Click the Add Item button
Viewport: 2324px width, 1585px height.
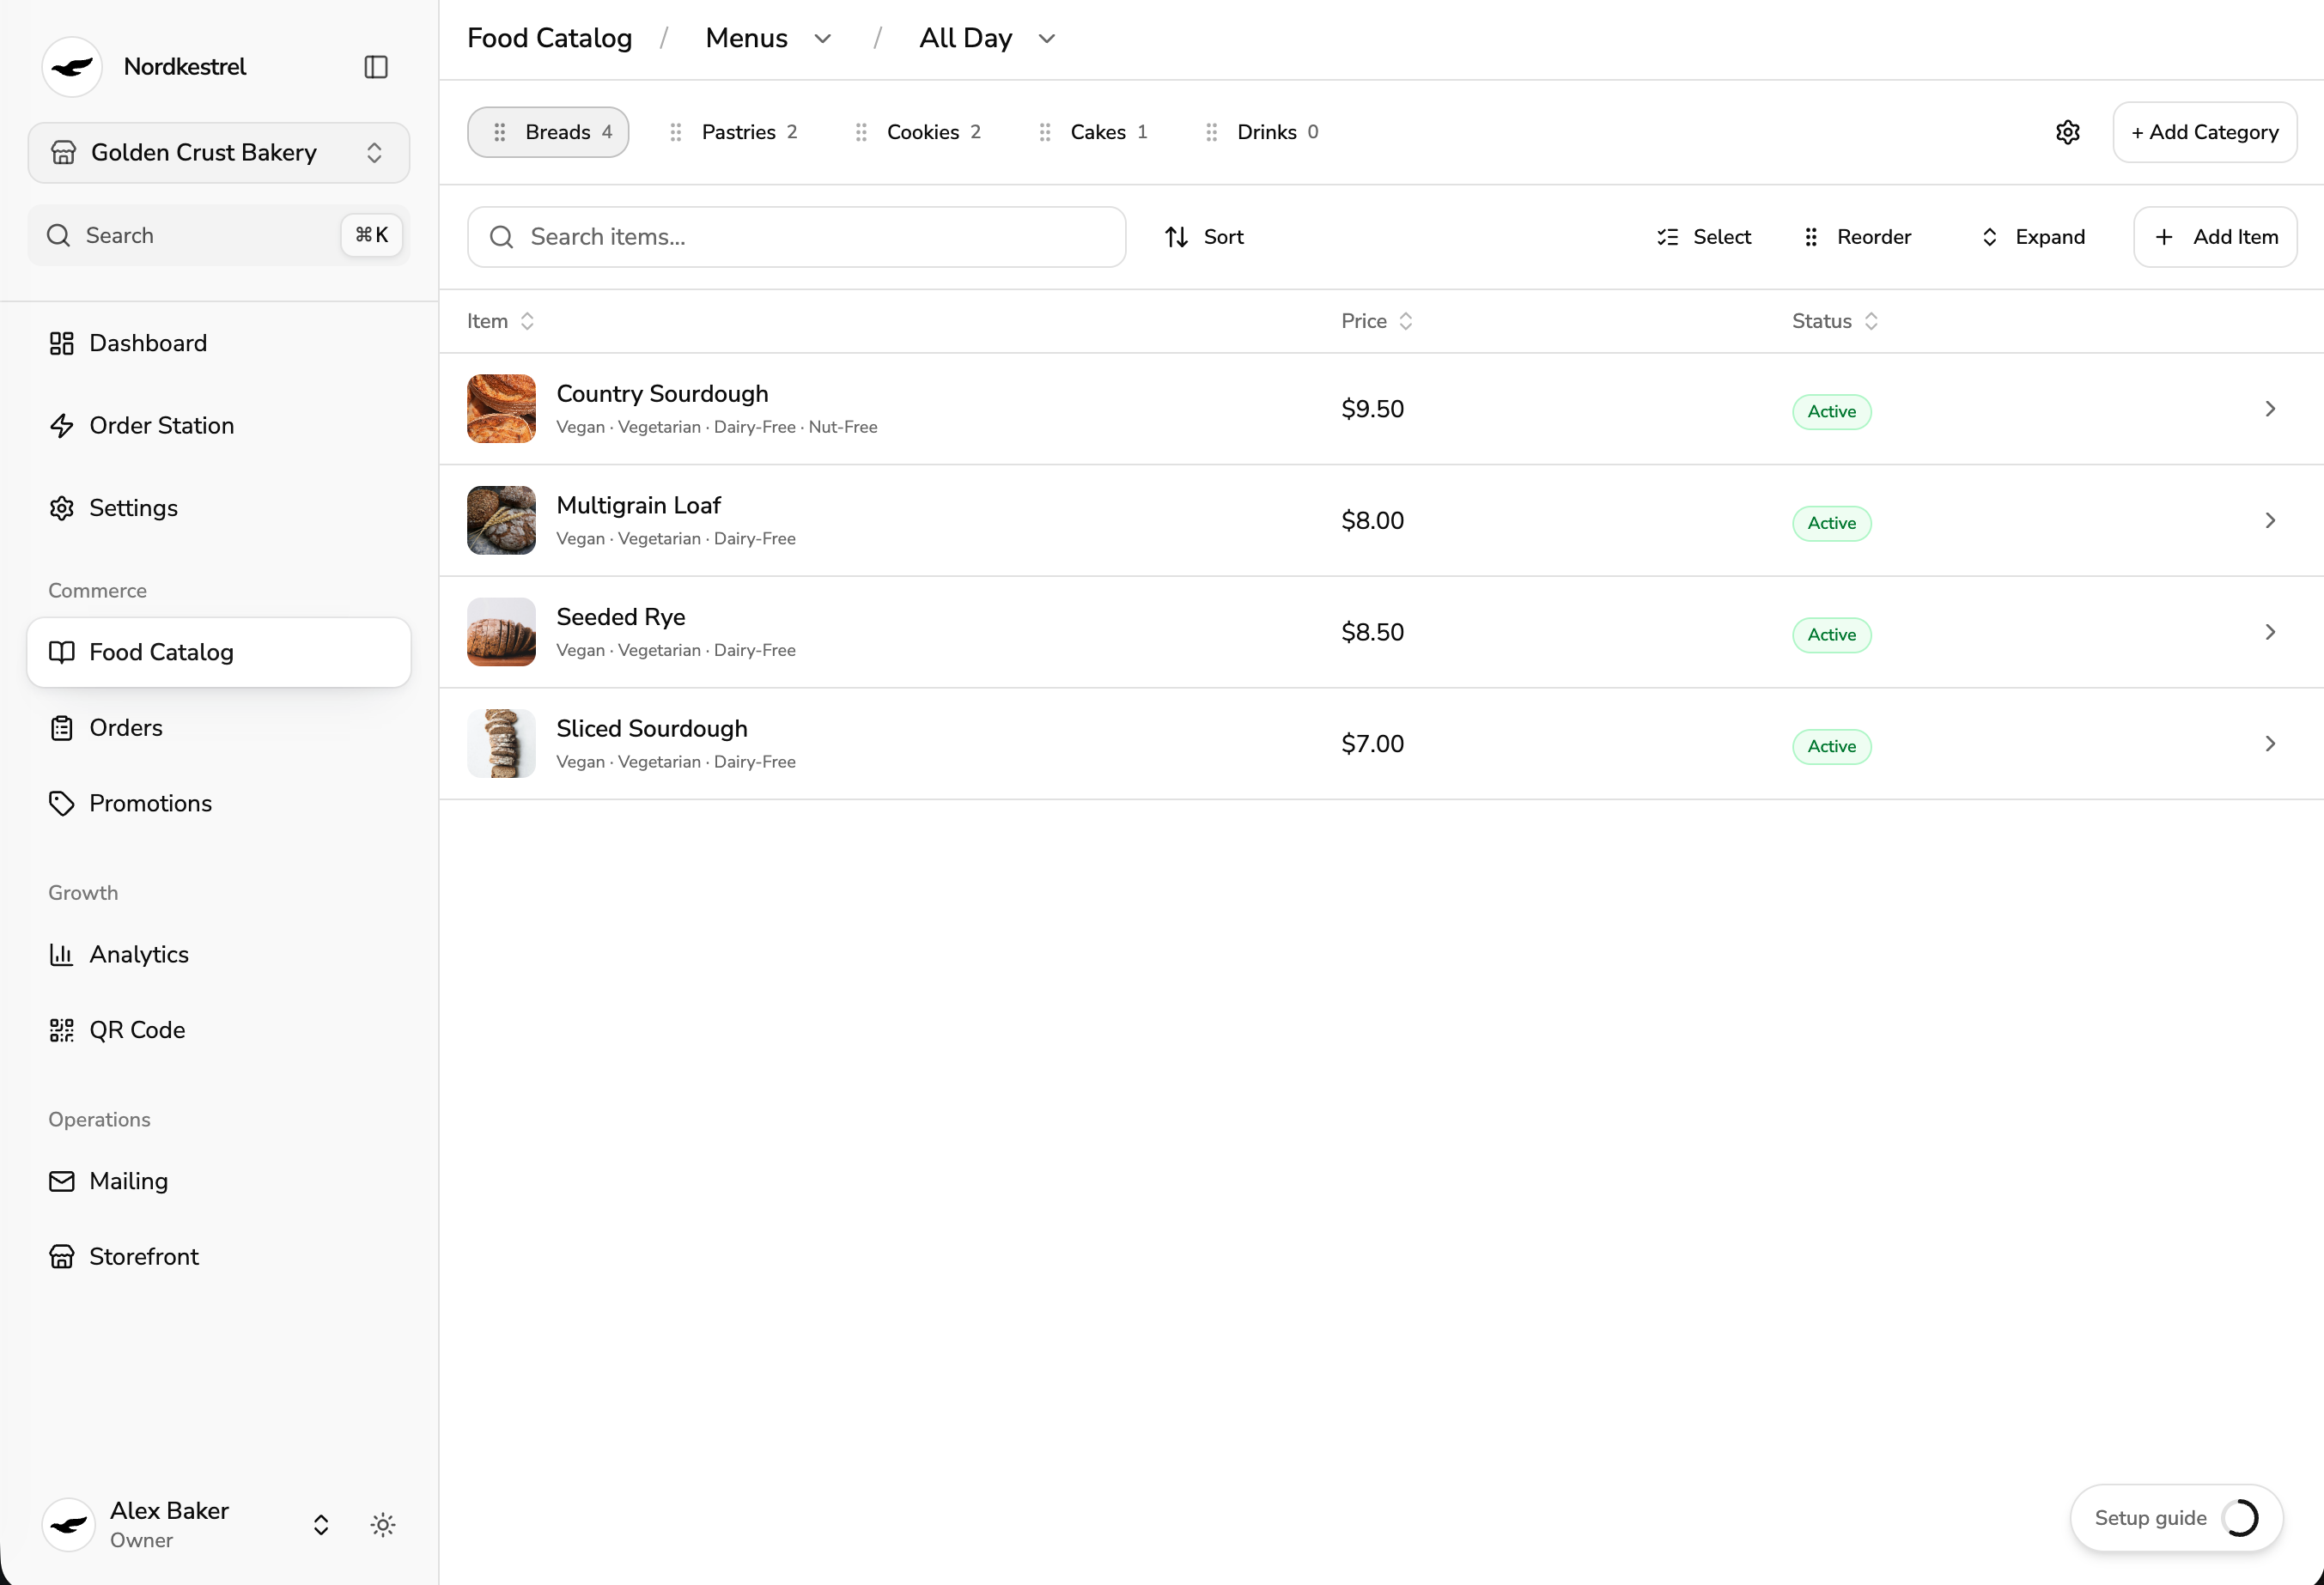pyautogui.click(x=2215, y=237)
